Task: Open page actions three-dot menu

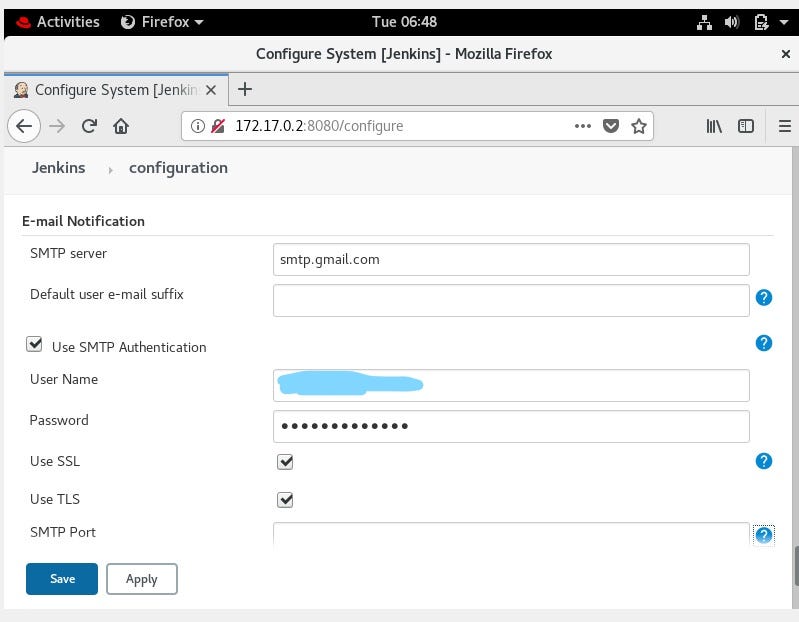Action: pyautogui.click(x=582, y=126)
